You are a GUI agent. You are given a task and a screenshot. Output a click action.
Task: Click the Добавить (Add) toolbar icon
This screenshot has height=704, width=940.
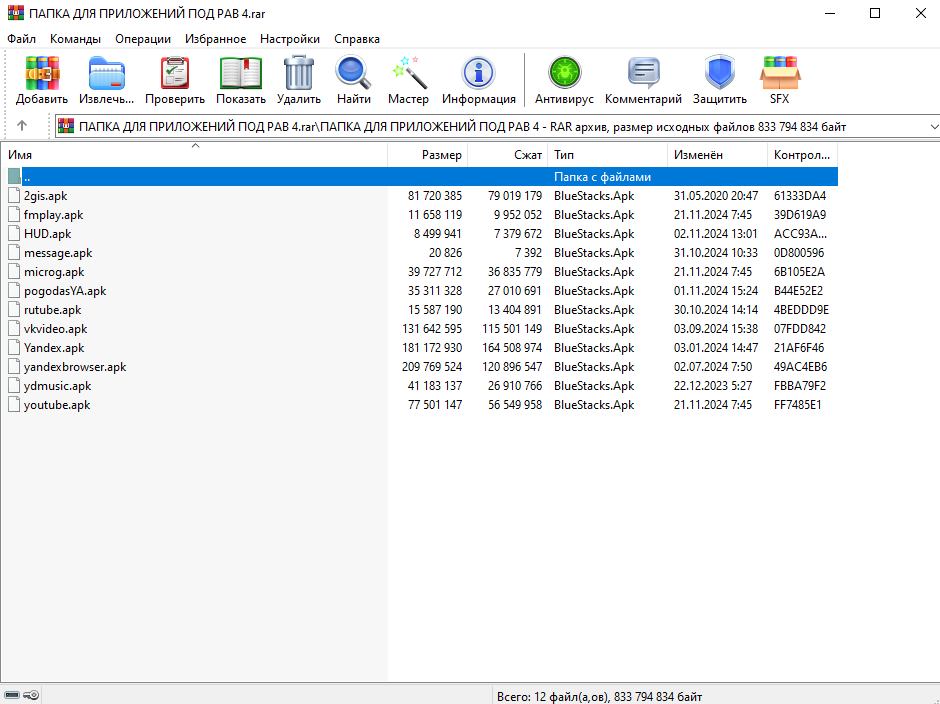(42, 73)
